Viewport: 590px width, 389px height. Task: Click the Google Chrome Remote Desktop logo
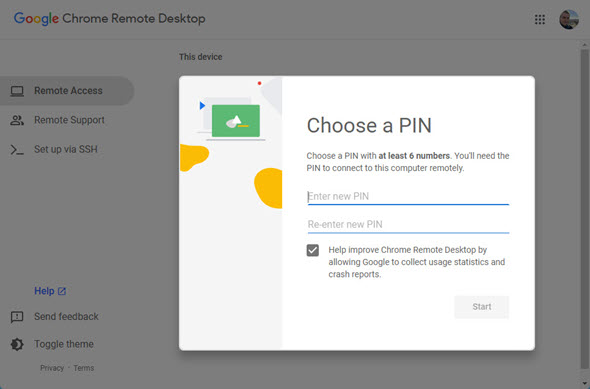pyautogui.click(x=109, y=18)
